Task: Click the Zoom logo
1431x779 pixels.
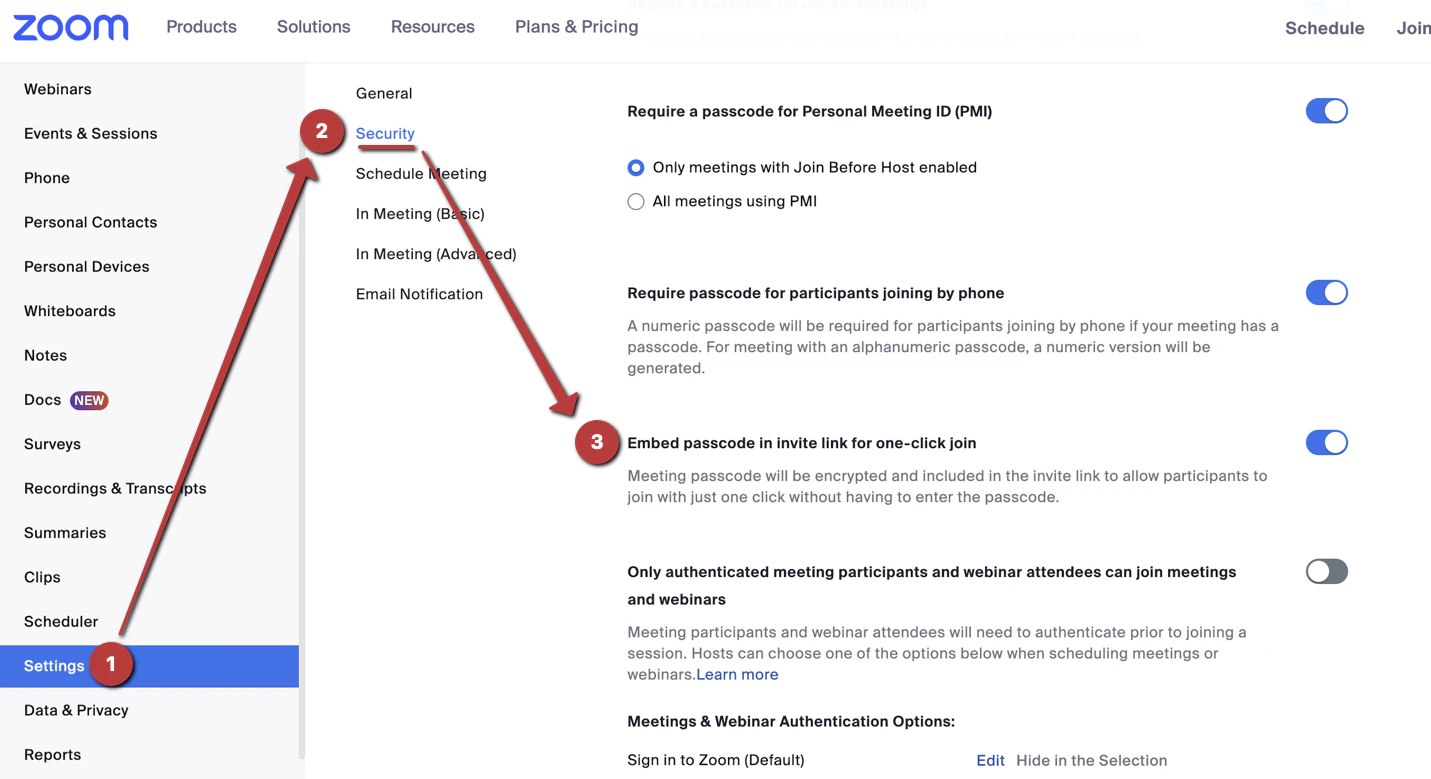Action: (70, 27)
